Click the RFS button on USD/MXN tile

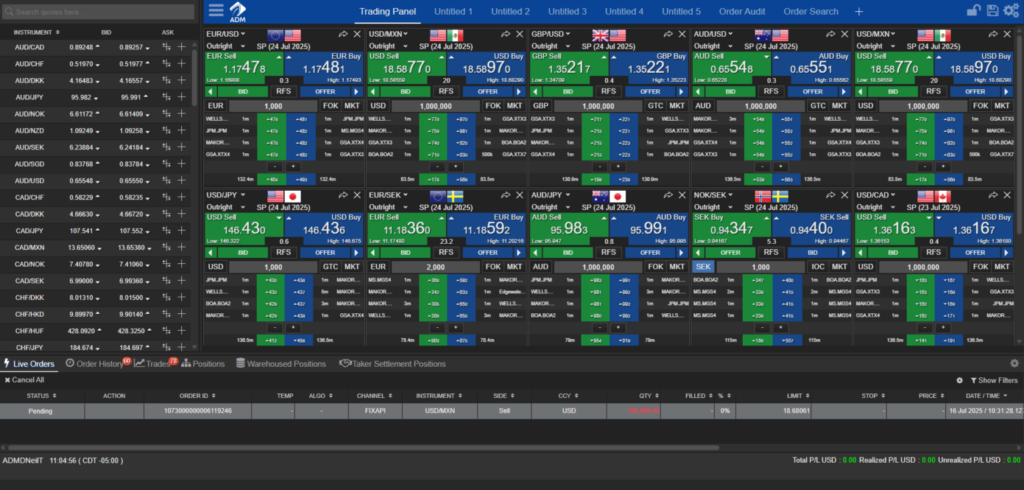446,89
